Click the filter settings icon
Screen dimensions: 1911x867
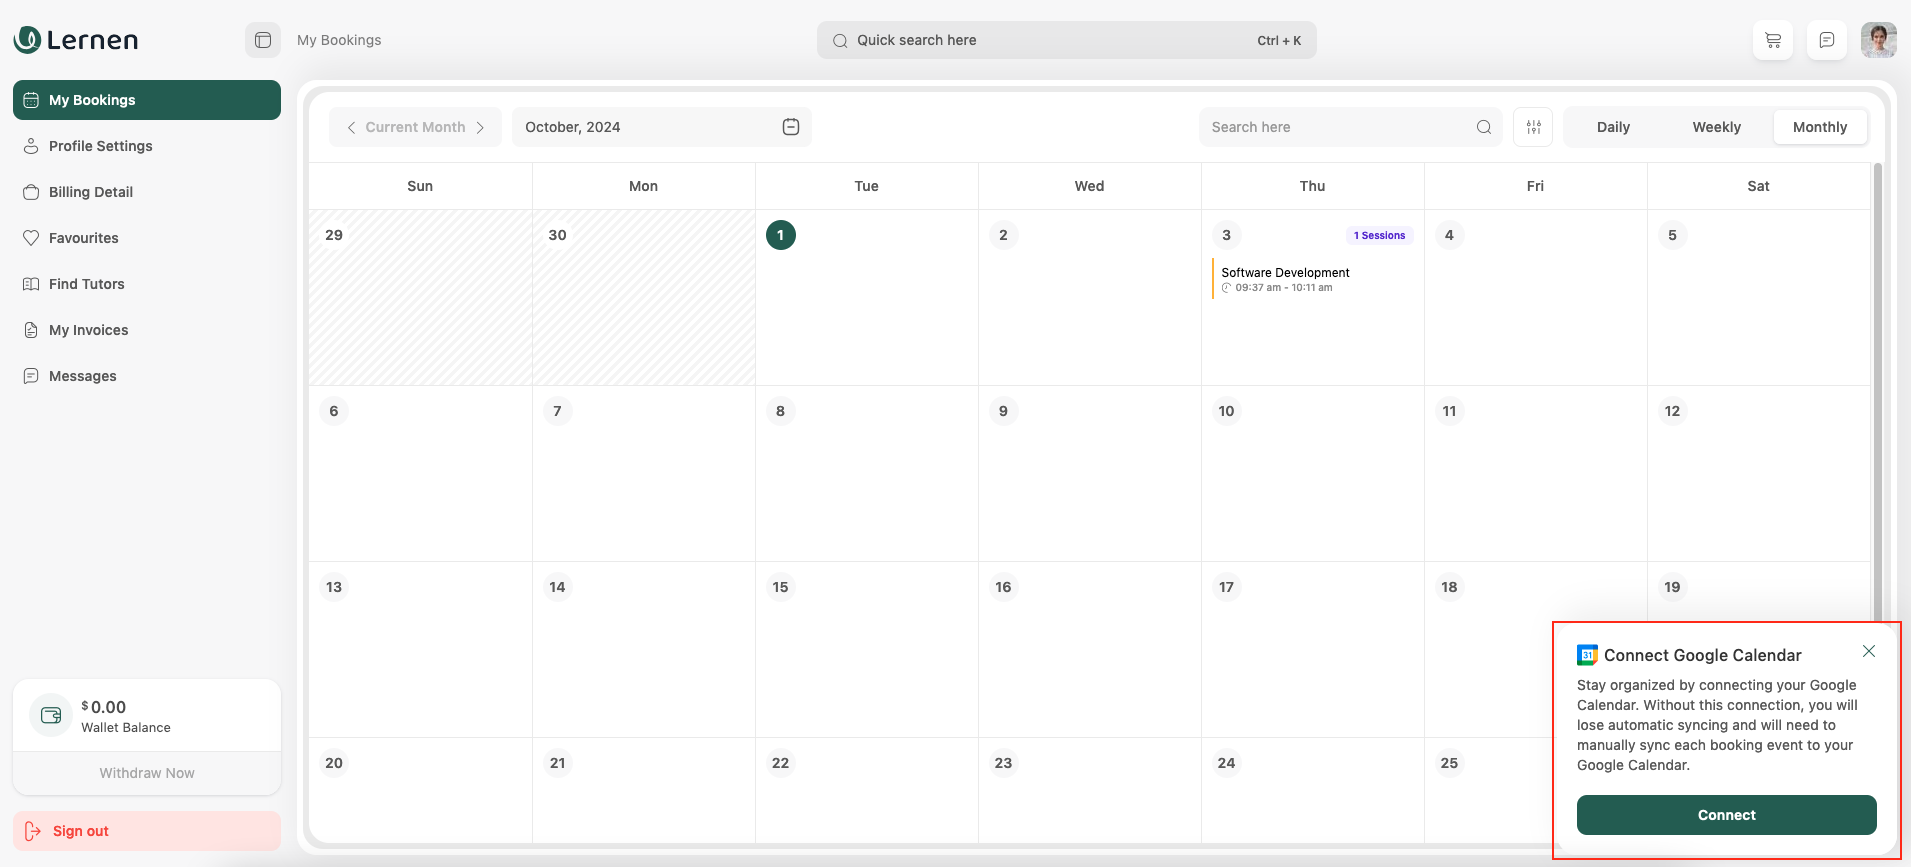pyautogui.click(x=1533, y=127)
